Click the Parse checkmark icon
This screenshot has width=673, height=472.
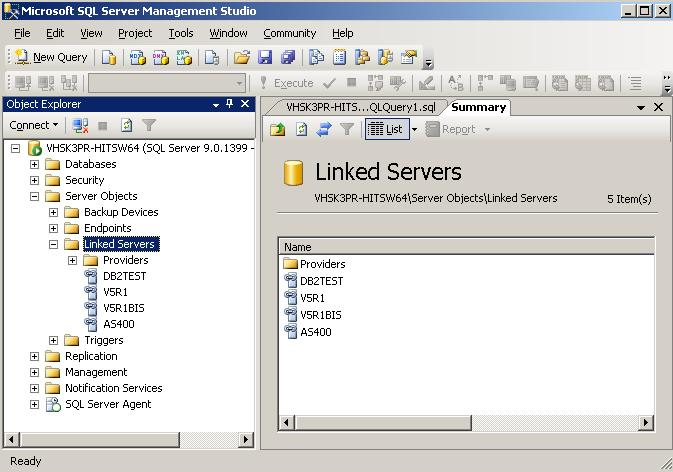pos(329,83)
